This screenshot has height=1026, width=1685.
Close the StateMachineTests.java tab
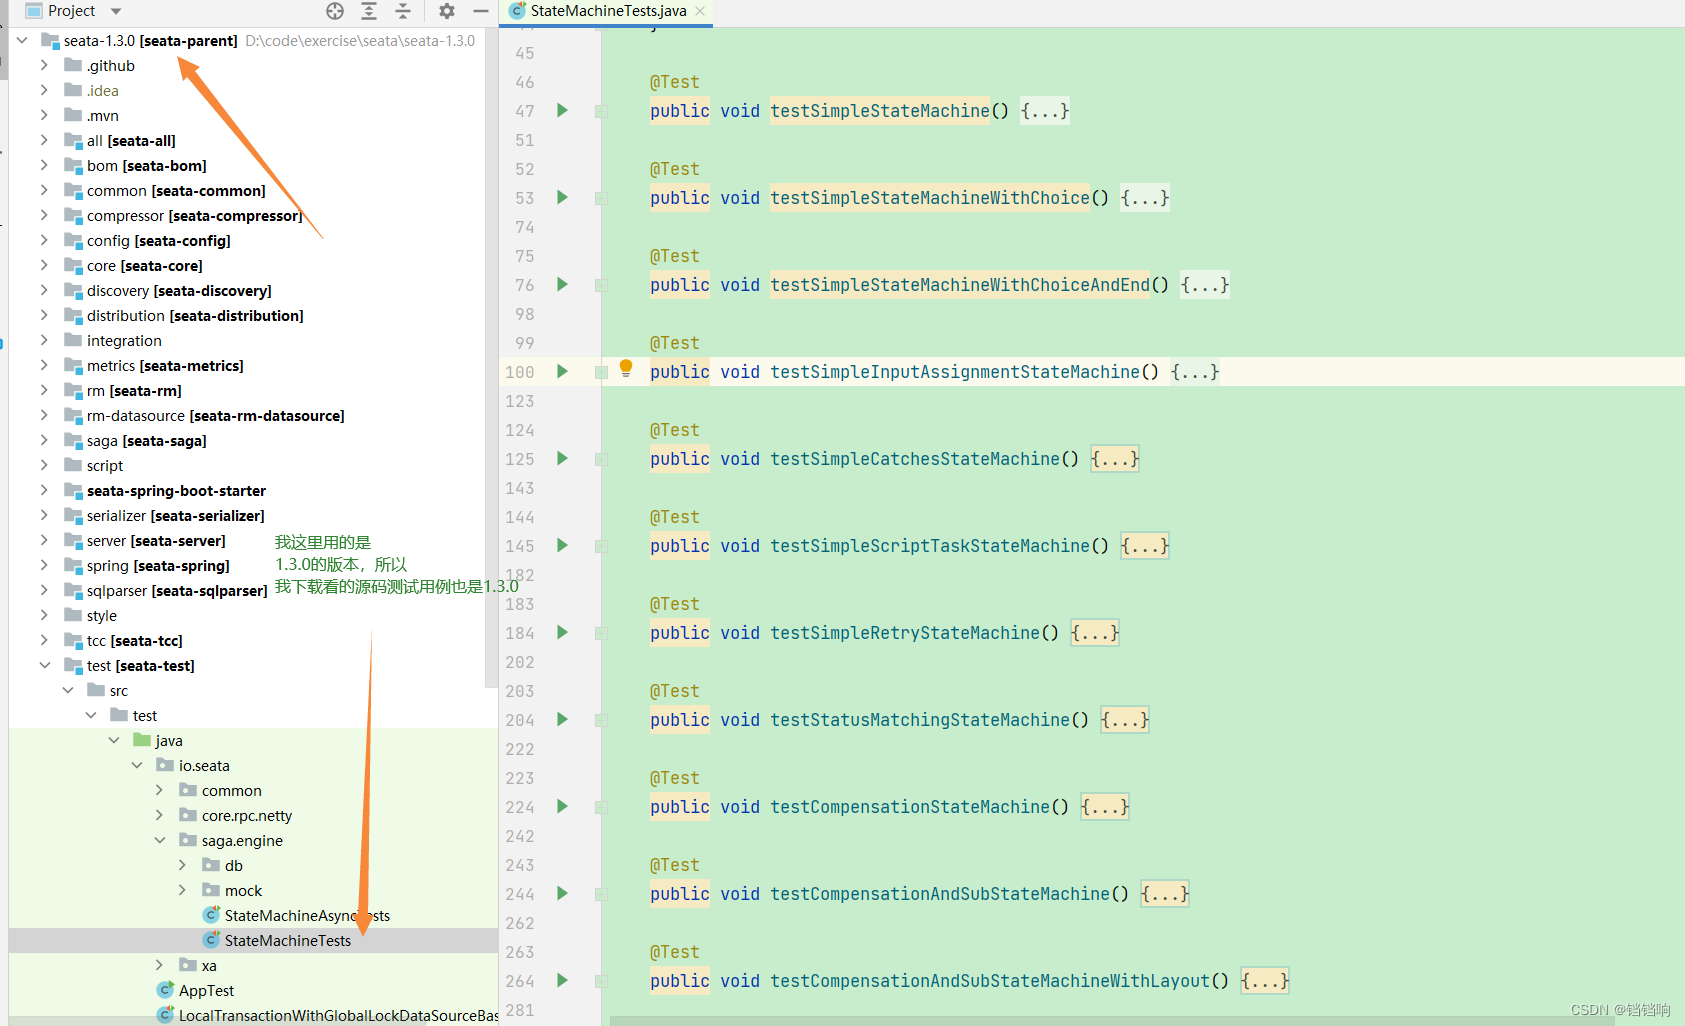tap(700, 11)
